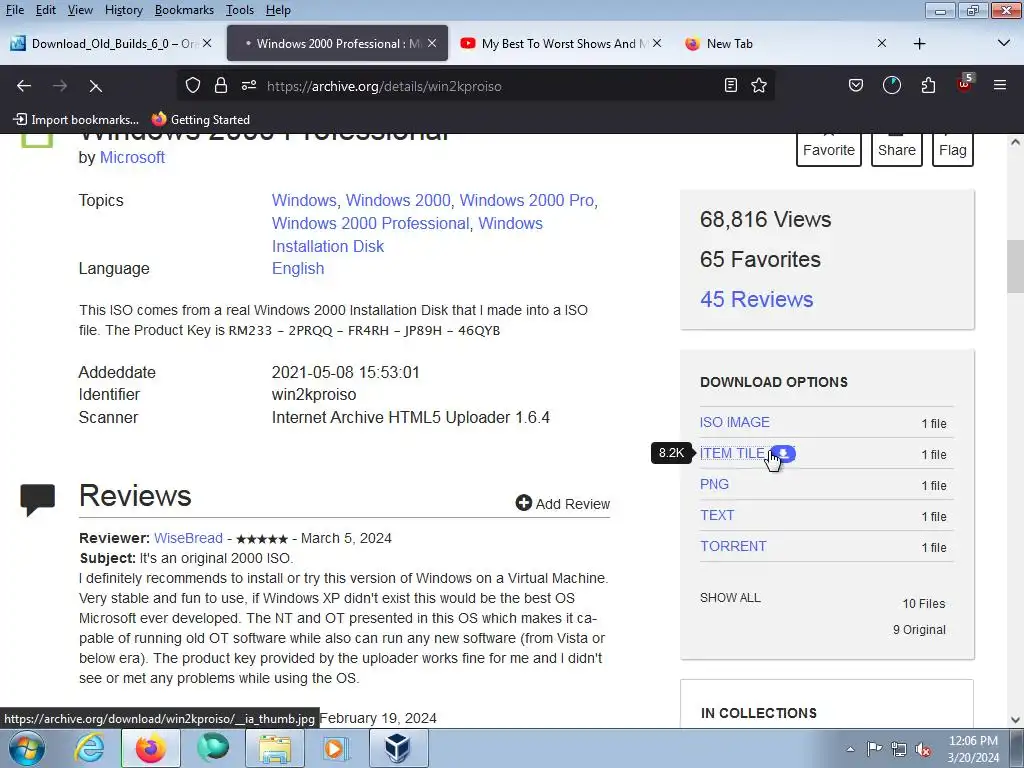The width and height of the screenshot is (1024, 768).
Task: Open the Edit menu
Action: pos(46,10)
